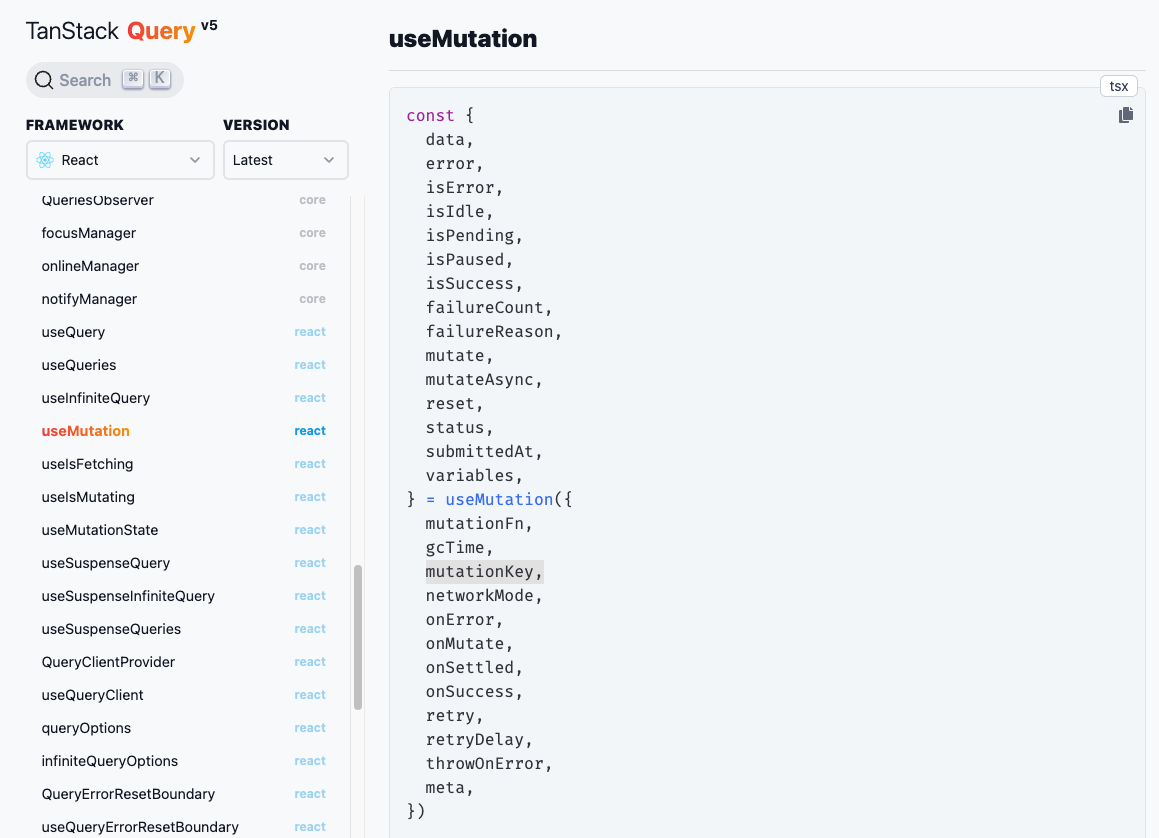Open the QueriesObserver docs page
Image resolution: width=1159 pixels, height=838 pixels.
[x=98, y=200]
